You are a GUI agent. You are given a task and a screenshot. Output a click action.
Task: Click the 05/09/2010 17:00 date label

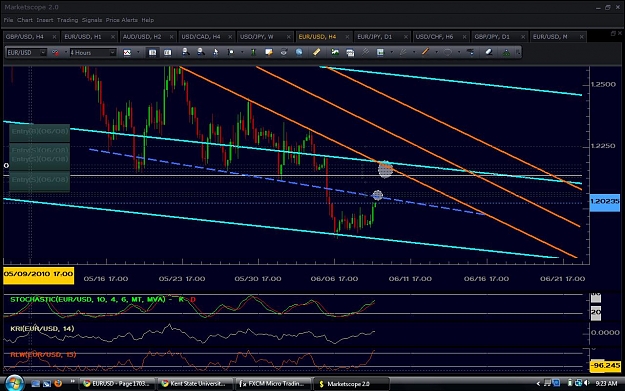tap(38, 275)
